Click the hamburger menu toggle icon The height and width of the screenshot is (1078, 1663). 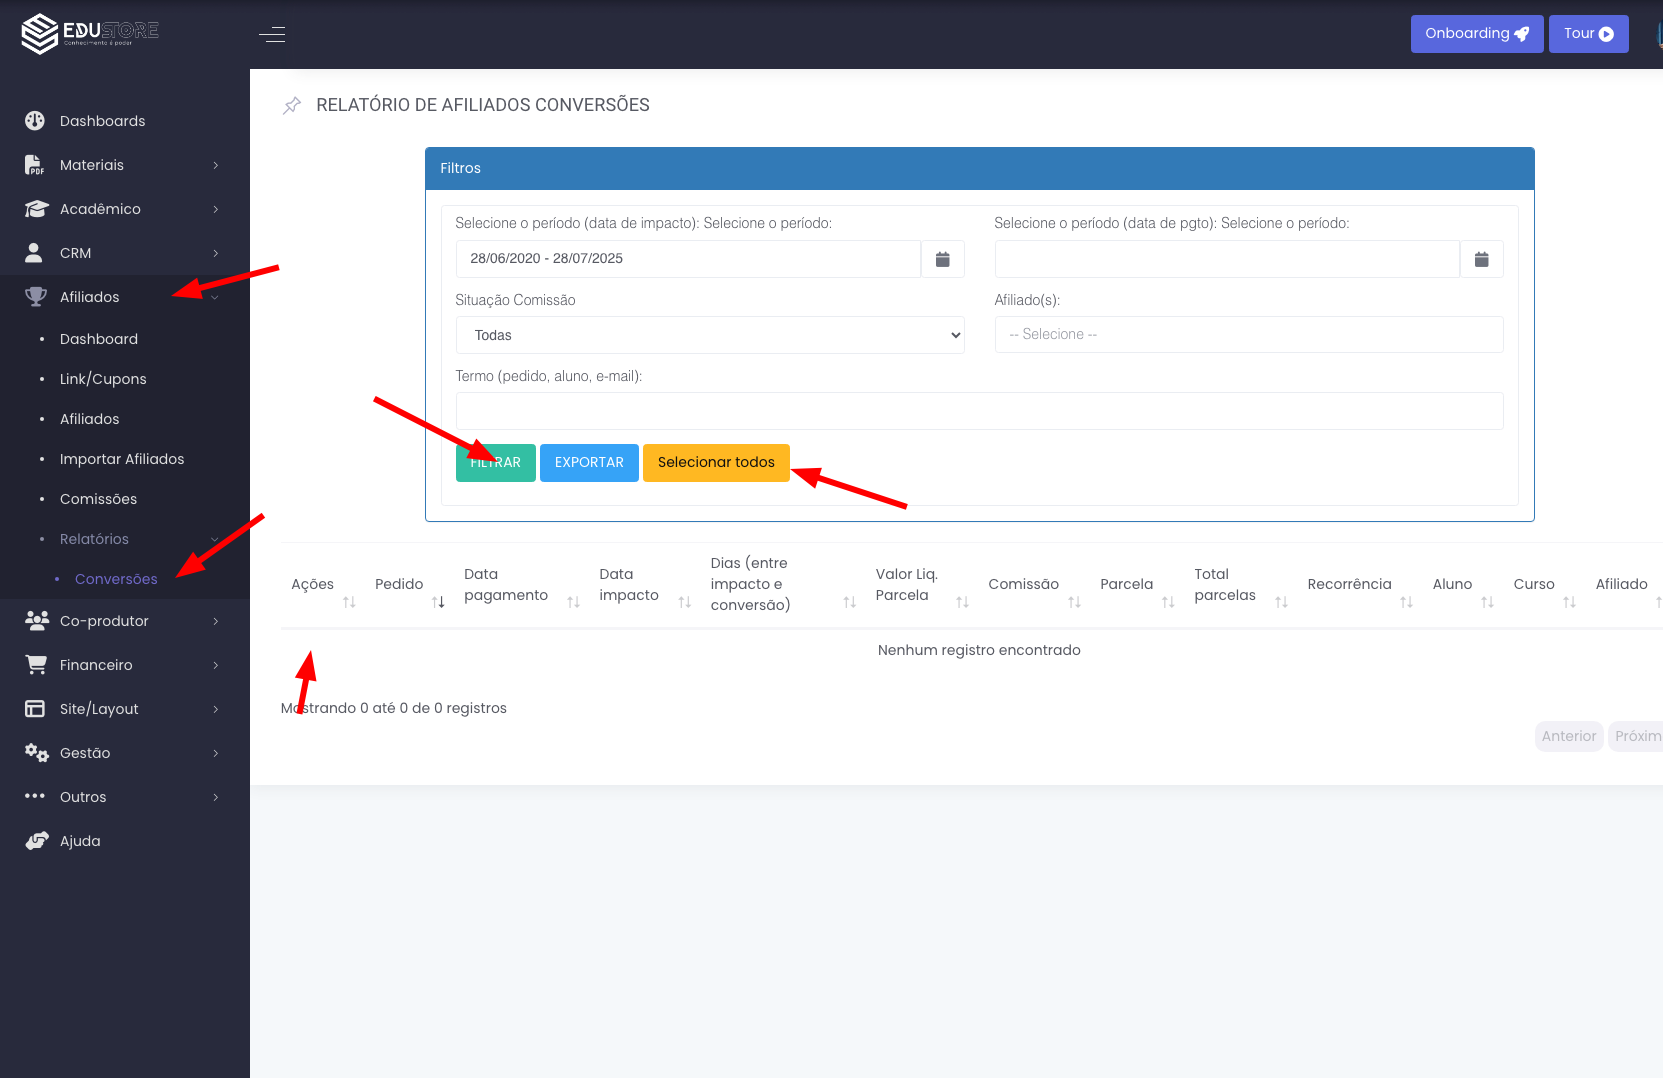(x=272, y=35)
